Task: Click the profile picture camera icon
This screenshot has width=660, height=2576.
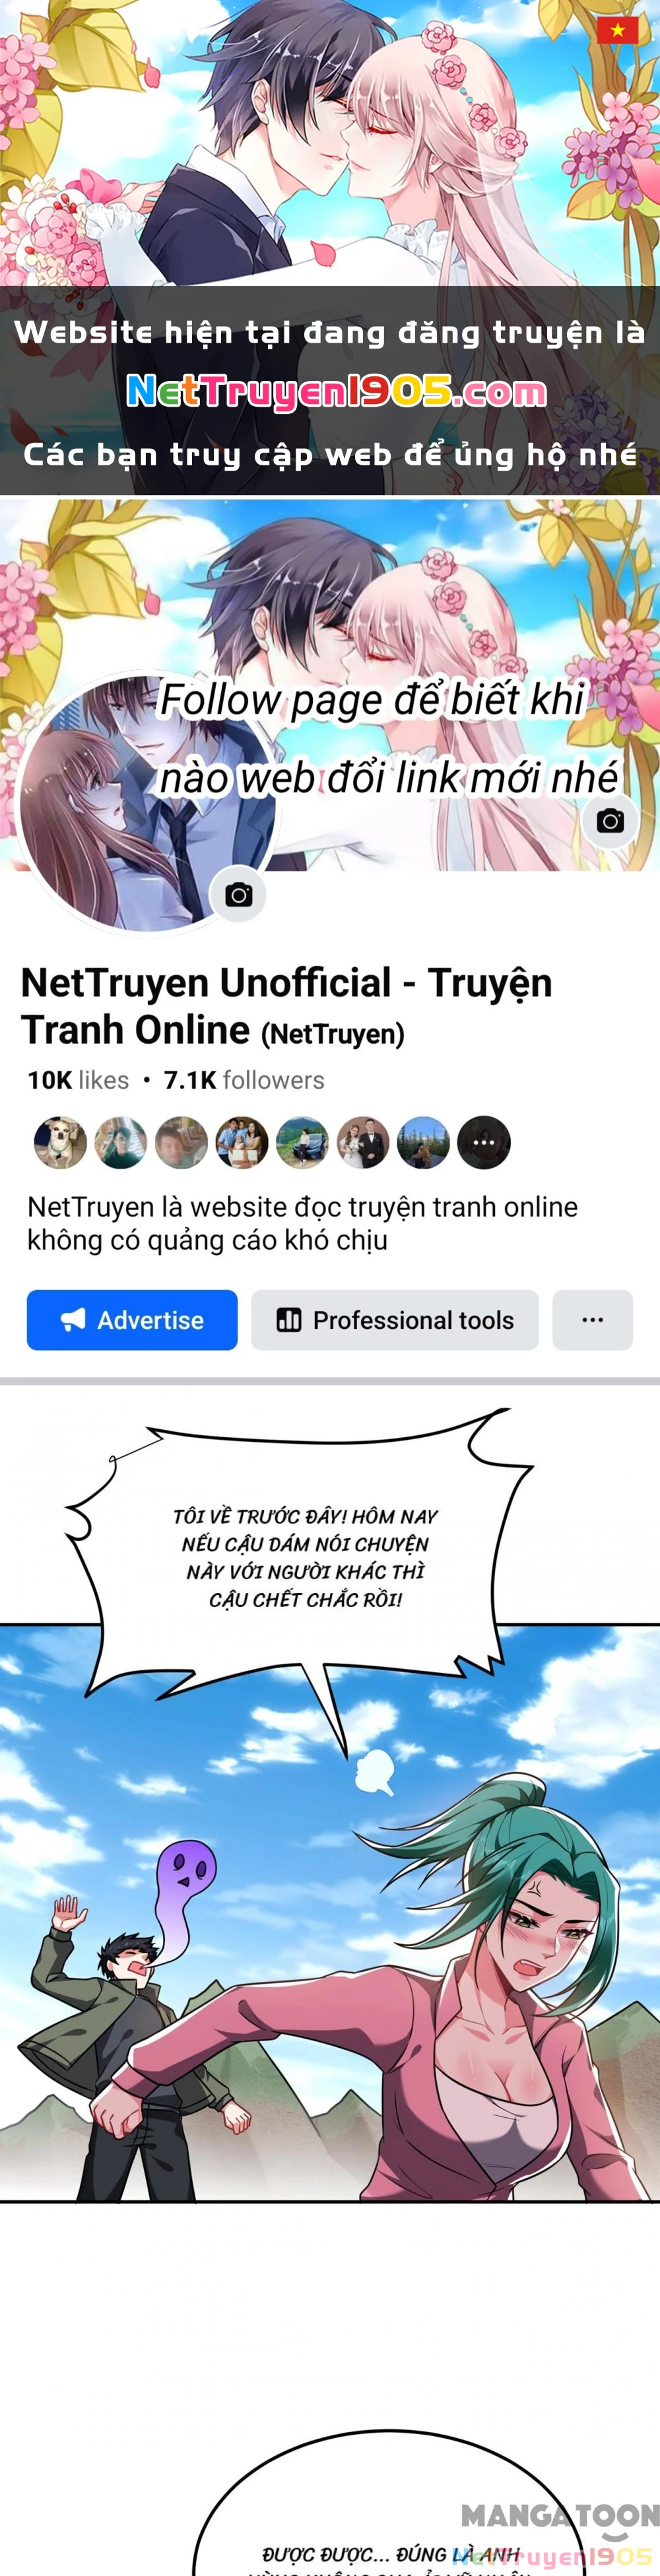Action: tap(238, 894)
